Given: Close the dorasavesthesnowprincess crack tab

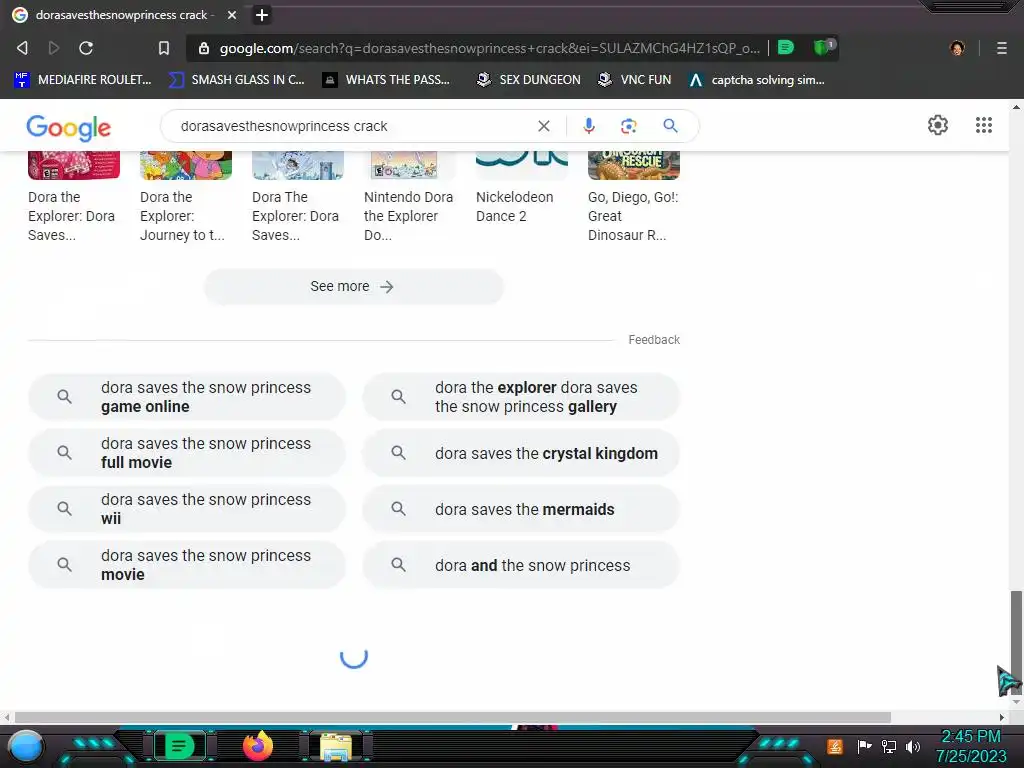Looking at the screenshot, I should (x=232, y=15).
